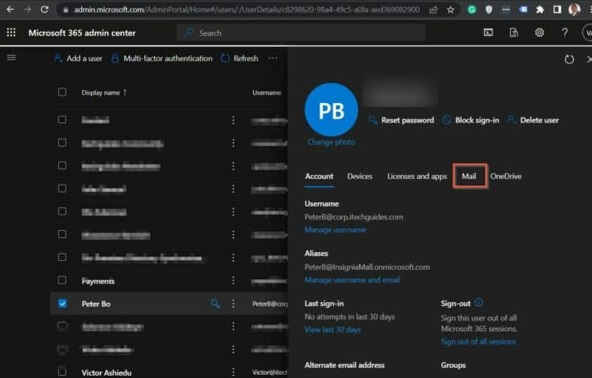
Task: Click Manage username and email link
Action: pos(352,280)
